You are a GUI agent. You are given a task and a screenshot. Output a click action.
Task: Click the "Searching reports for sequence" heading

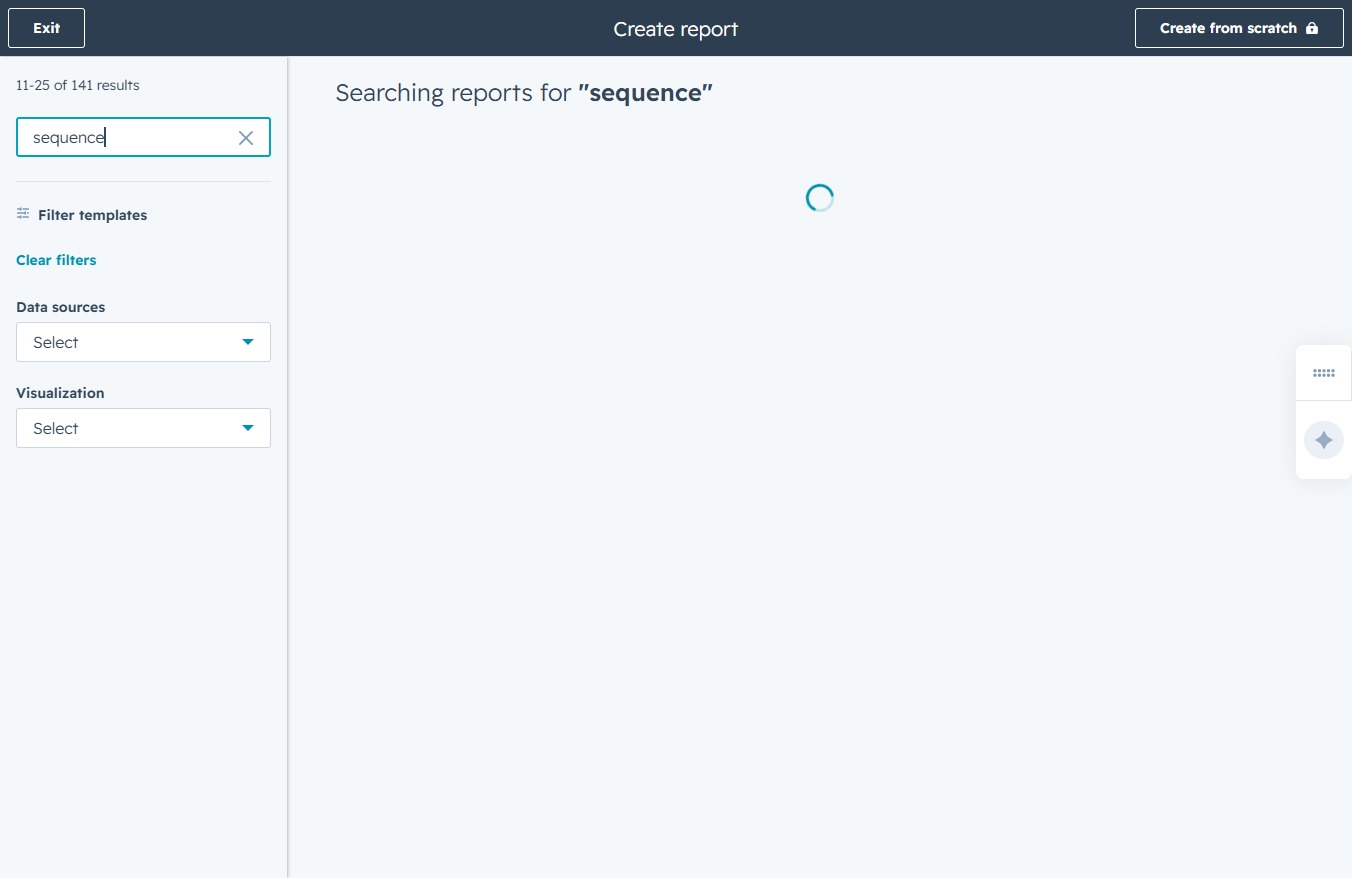point(524,93)
